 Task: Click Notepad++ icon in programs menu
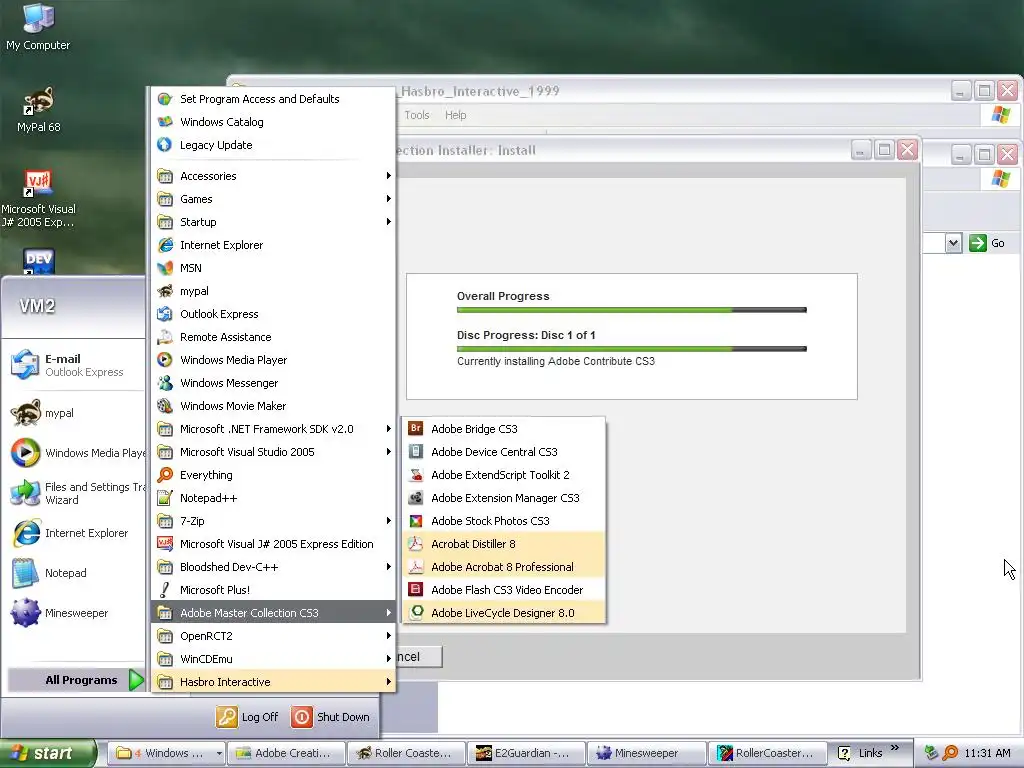165,498
